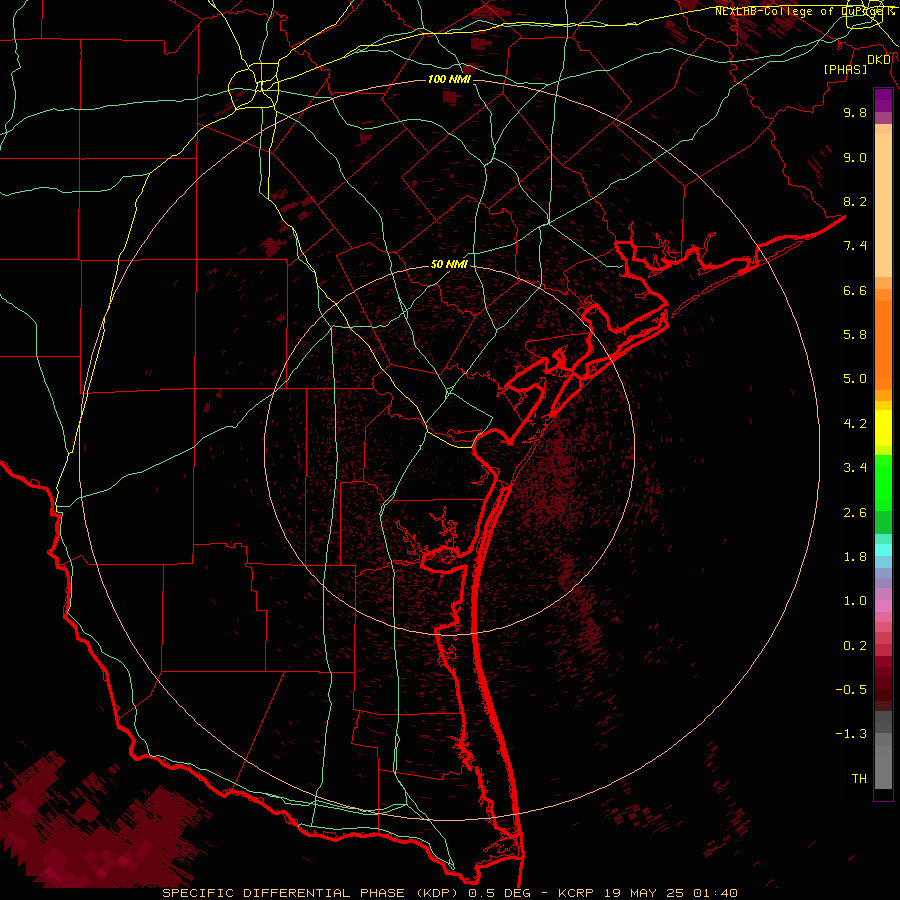Pick the peach color band of the scale
Screen dimensions: 900x900
pos(883,205)
